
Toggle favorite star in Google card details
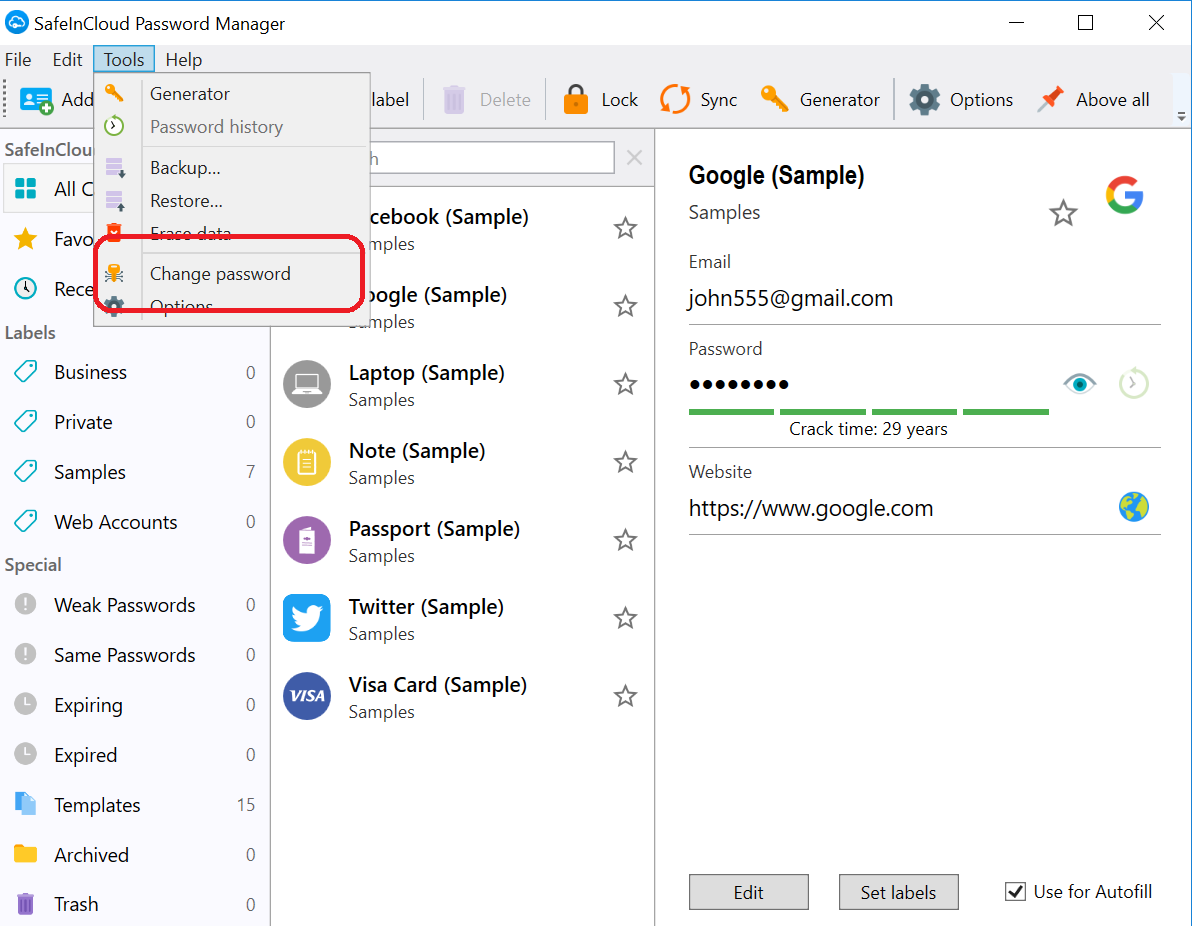pos(1063,214)
